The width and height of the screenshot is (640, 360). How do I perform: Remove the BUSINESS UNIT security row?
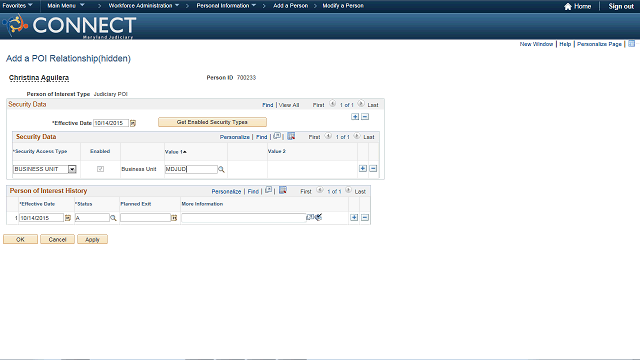coord(373,169)
